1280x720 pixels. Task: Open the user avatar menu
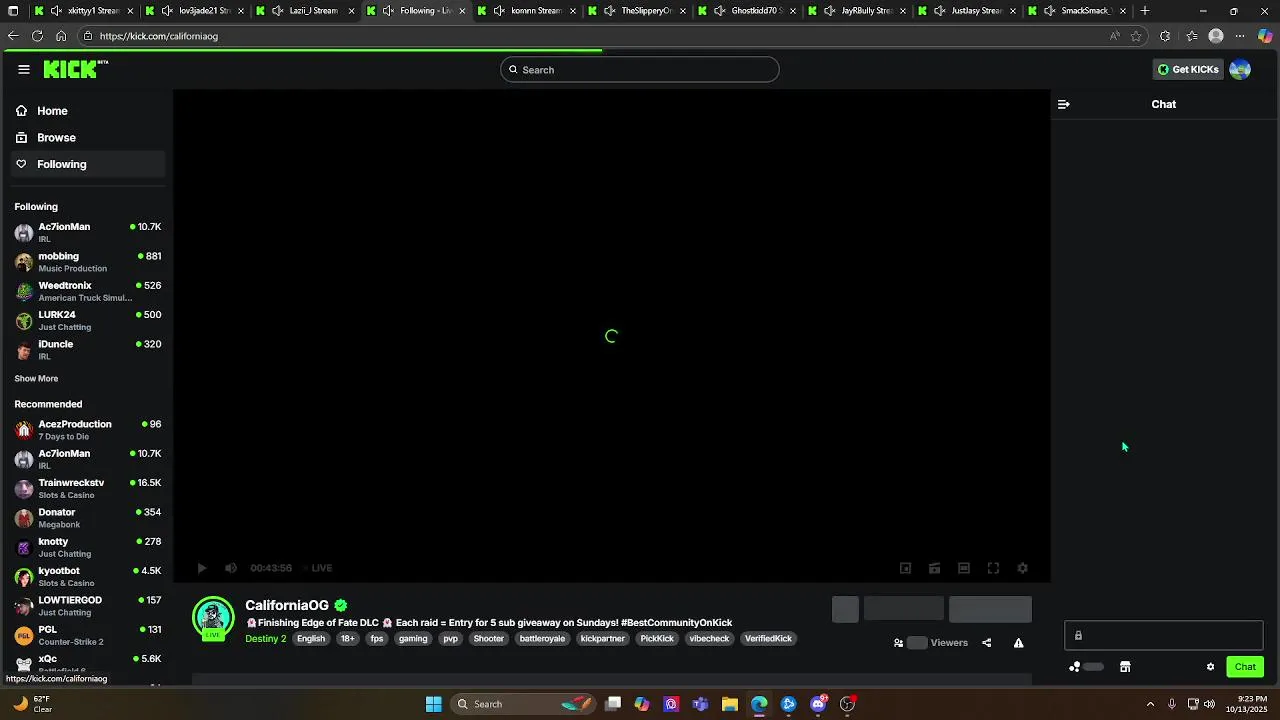pos(1240,69)
